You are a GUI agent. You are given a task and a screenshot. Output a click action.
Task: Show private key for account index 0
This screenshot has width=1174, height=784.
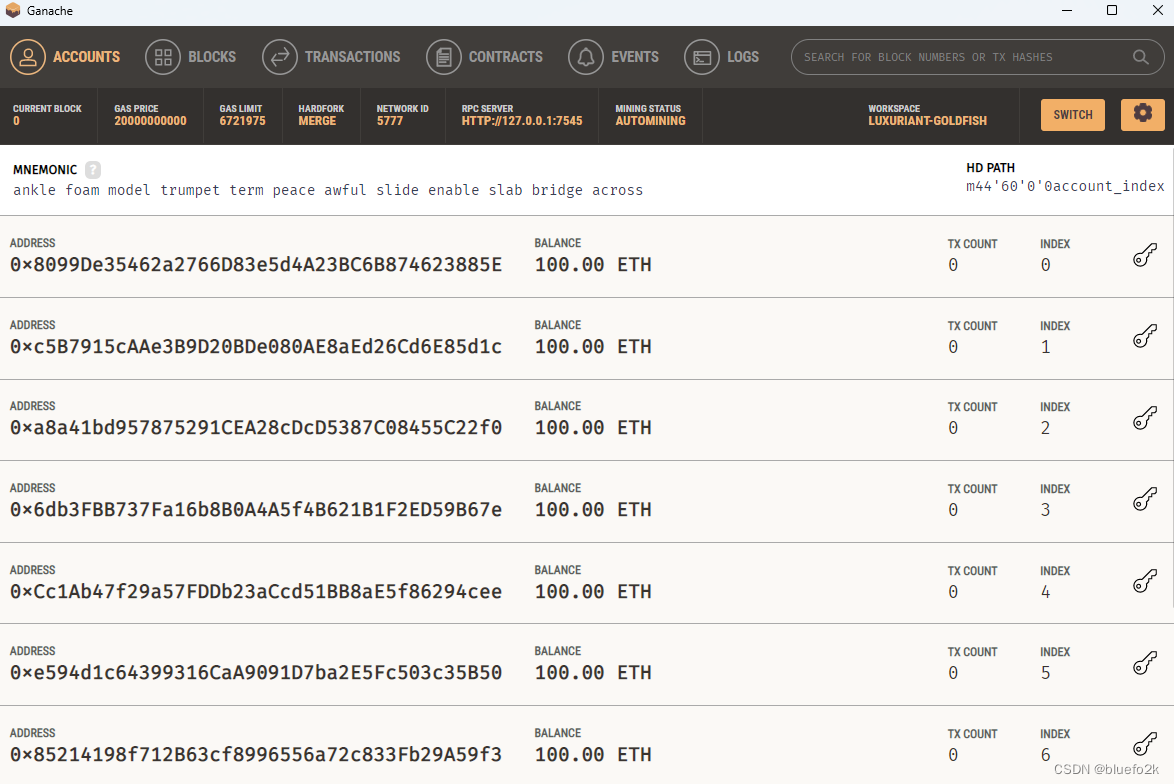(x=1145, y=255)
